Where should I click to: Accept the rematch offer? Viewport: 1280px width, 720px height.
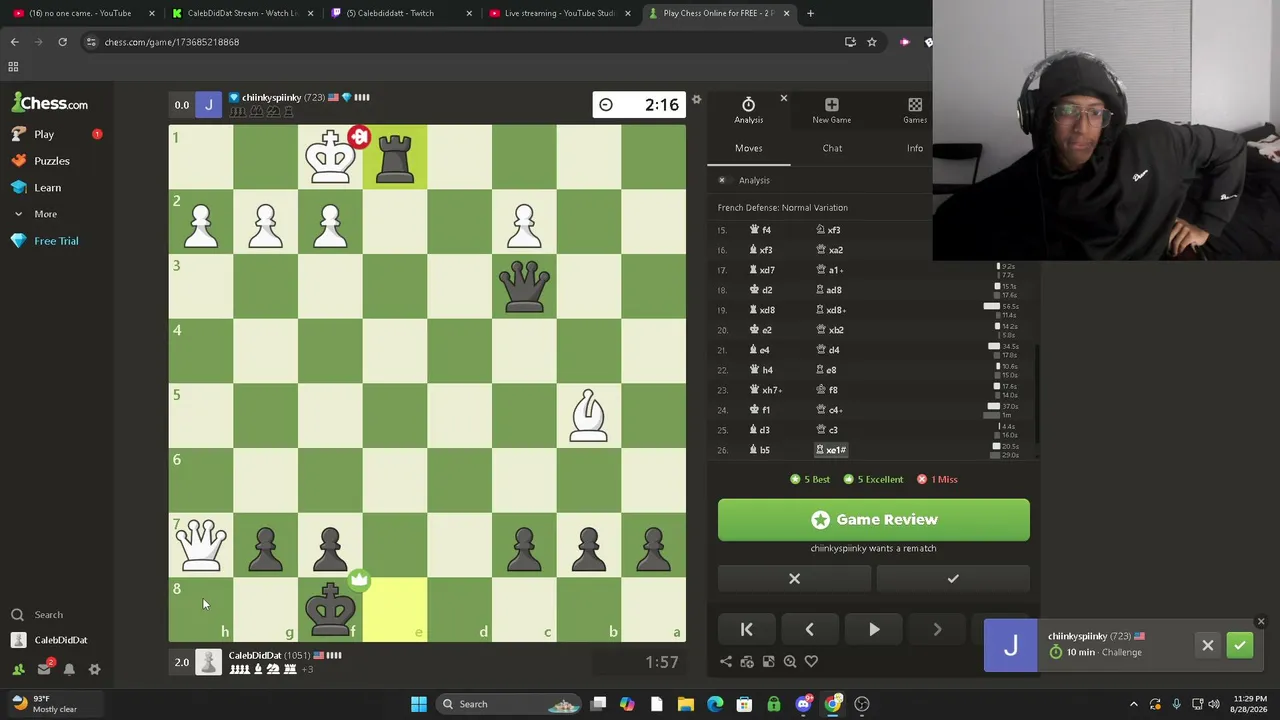953,579
